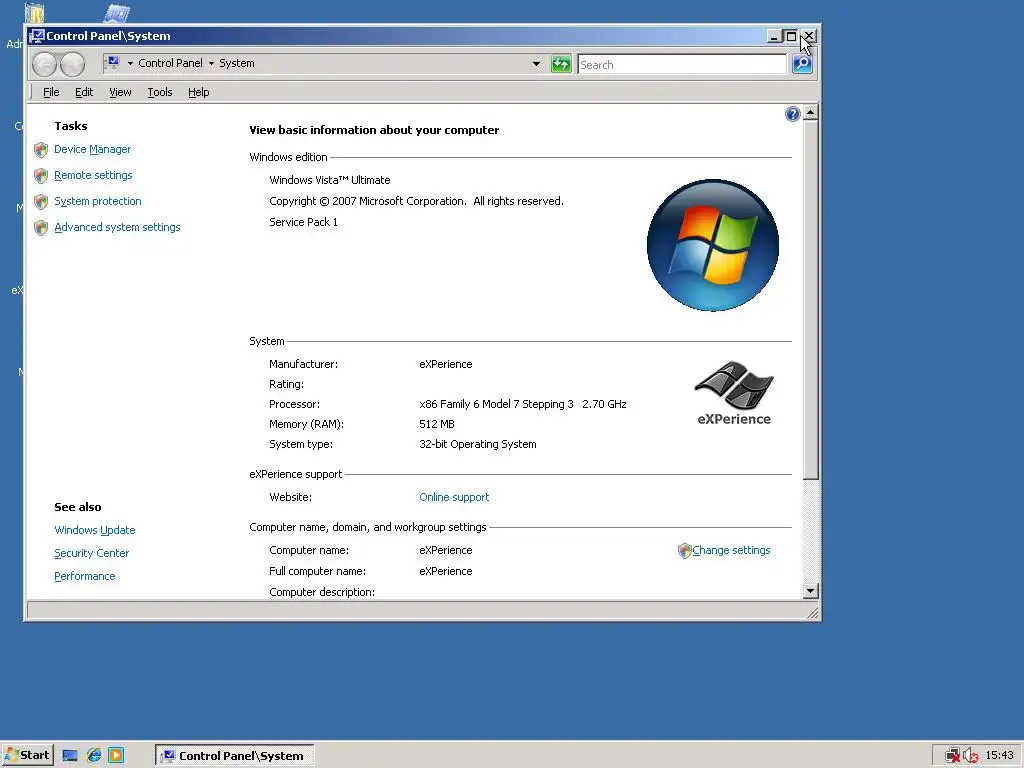
Task: Click the search magnifier button
Action: click(x=802, y=64)
